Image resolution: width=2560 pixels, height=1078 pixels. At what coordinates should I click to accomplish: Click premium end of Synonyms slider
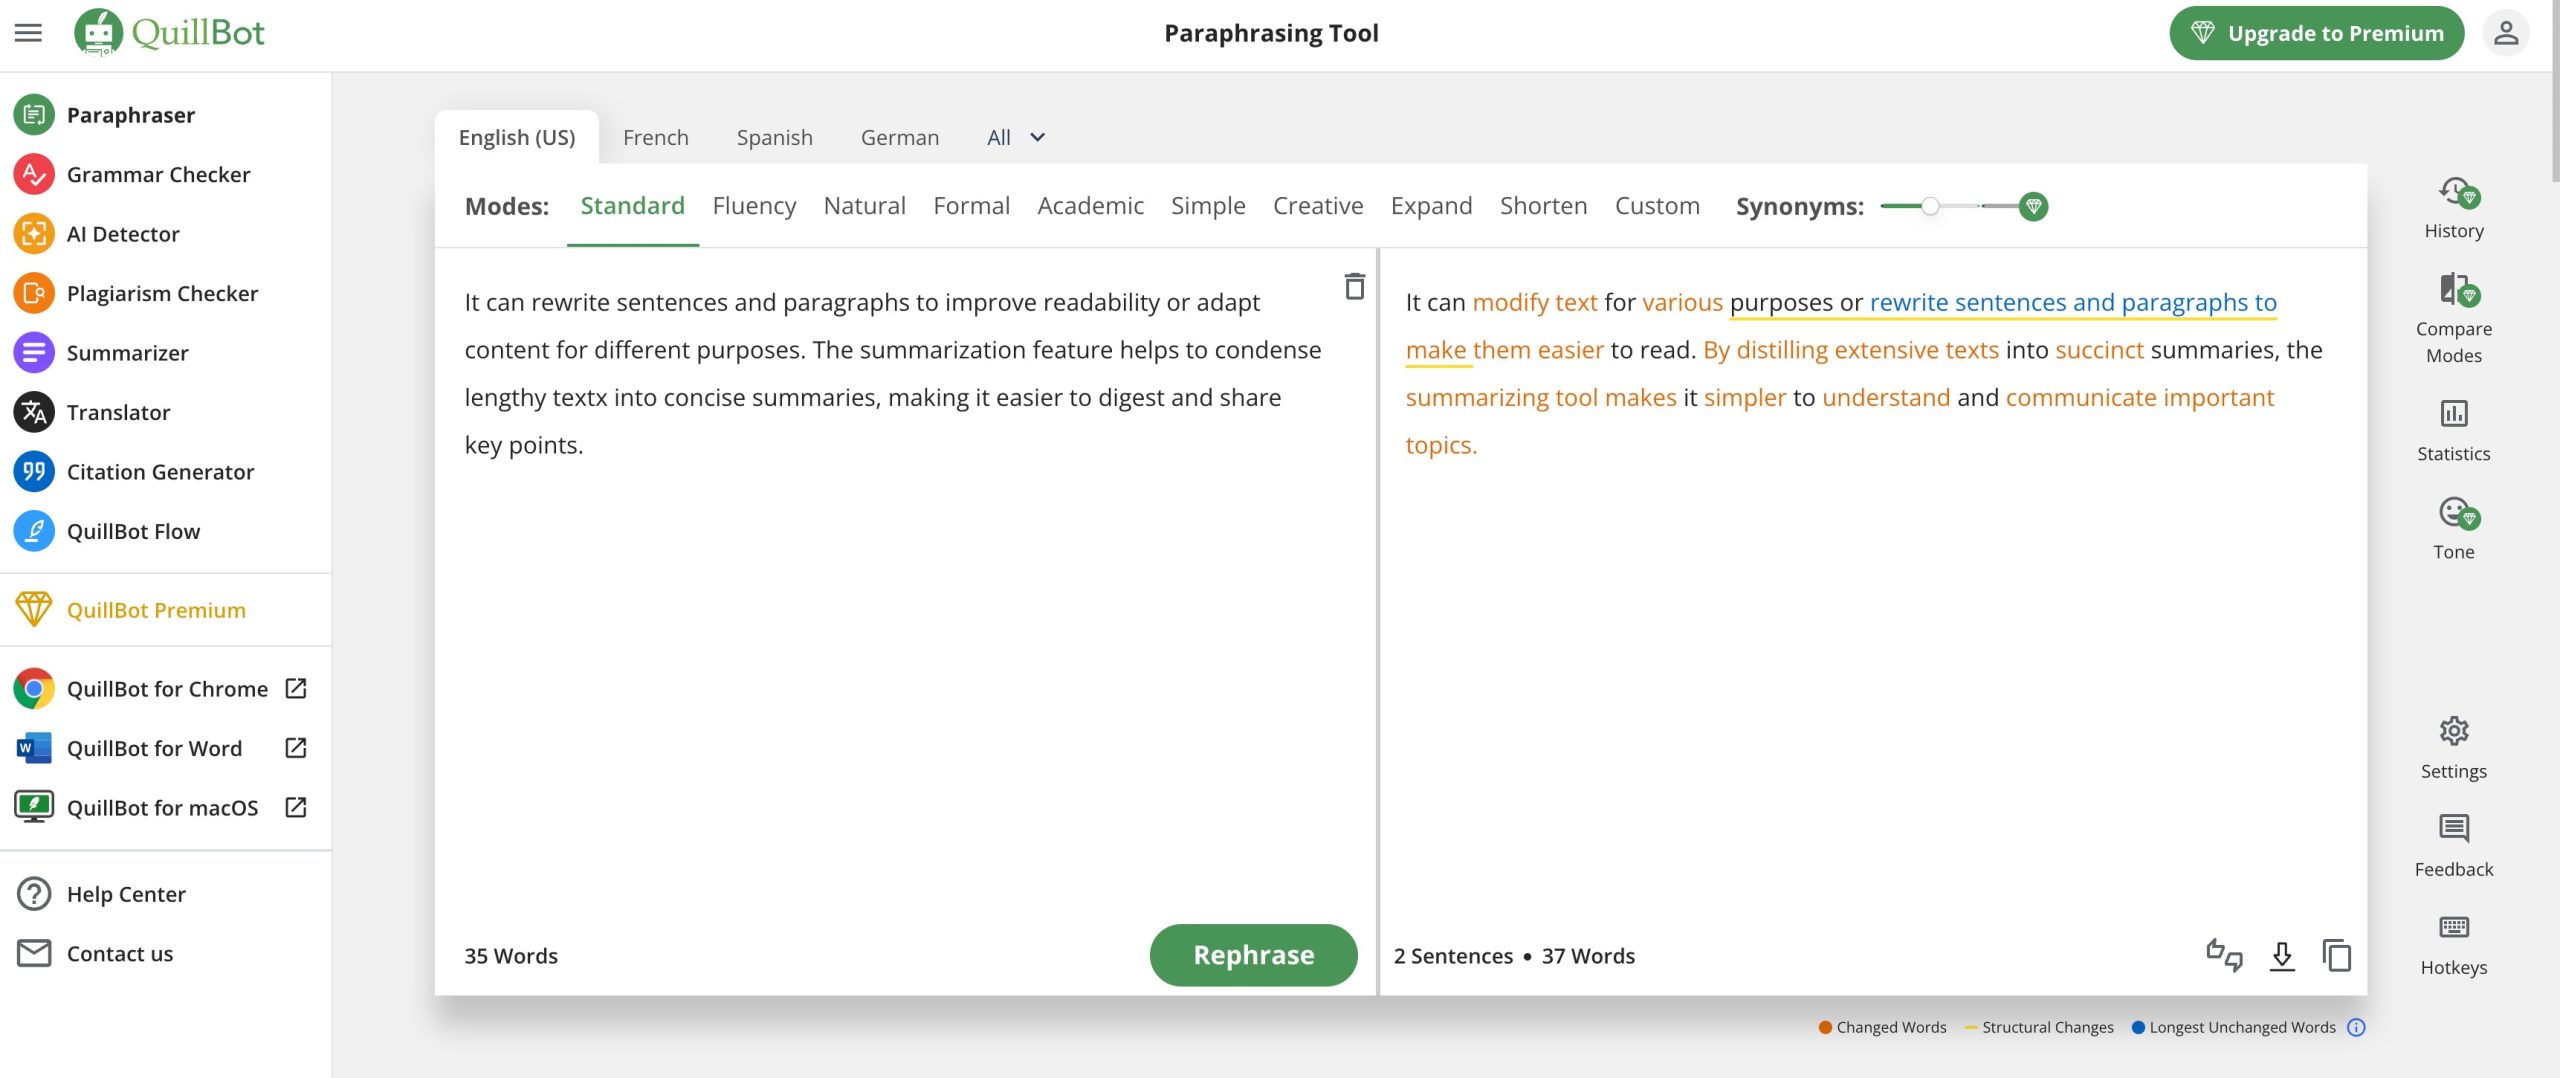pos(2033,206)
